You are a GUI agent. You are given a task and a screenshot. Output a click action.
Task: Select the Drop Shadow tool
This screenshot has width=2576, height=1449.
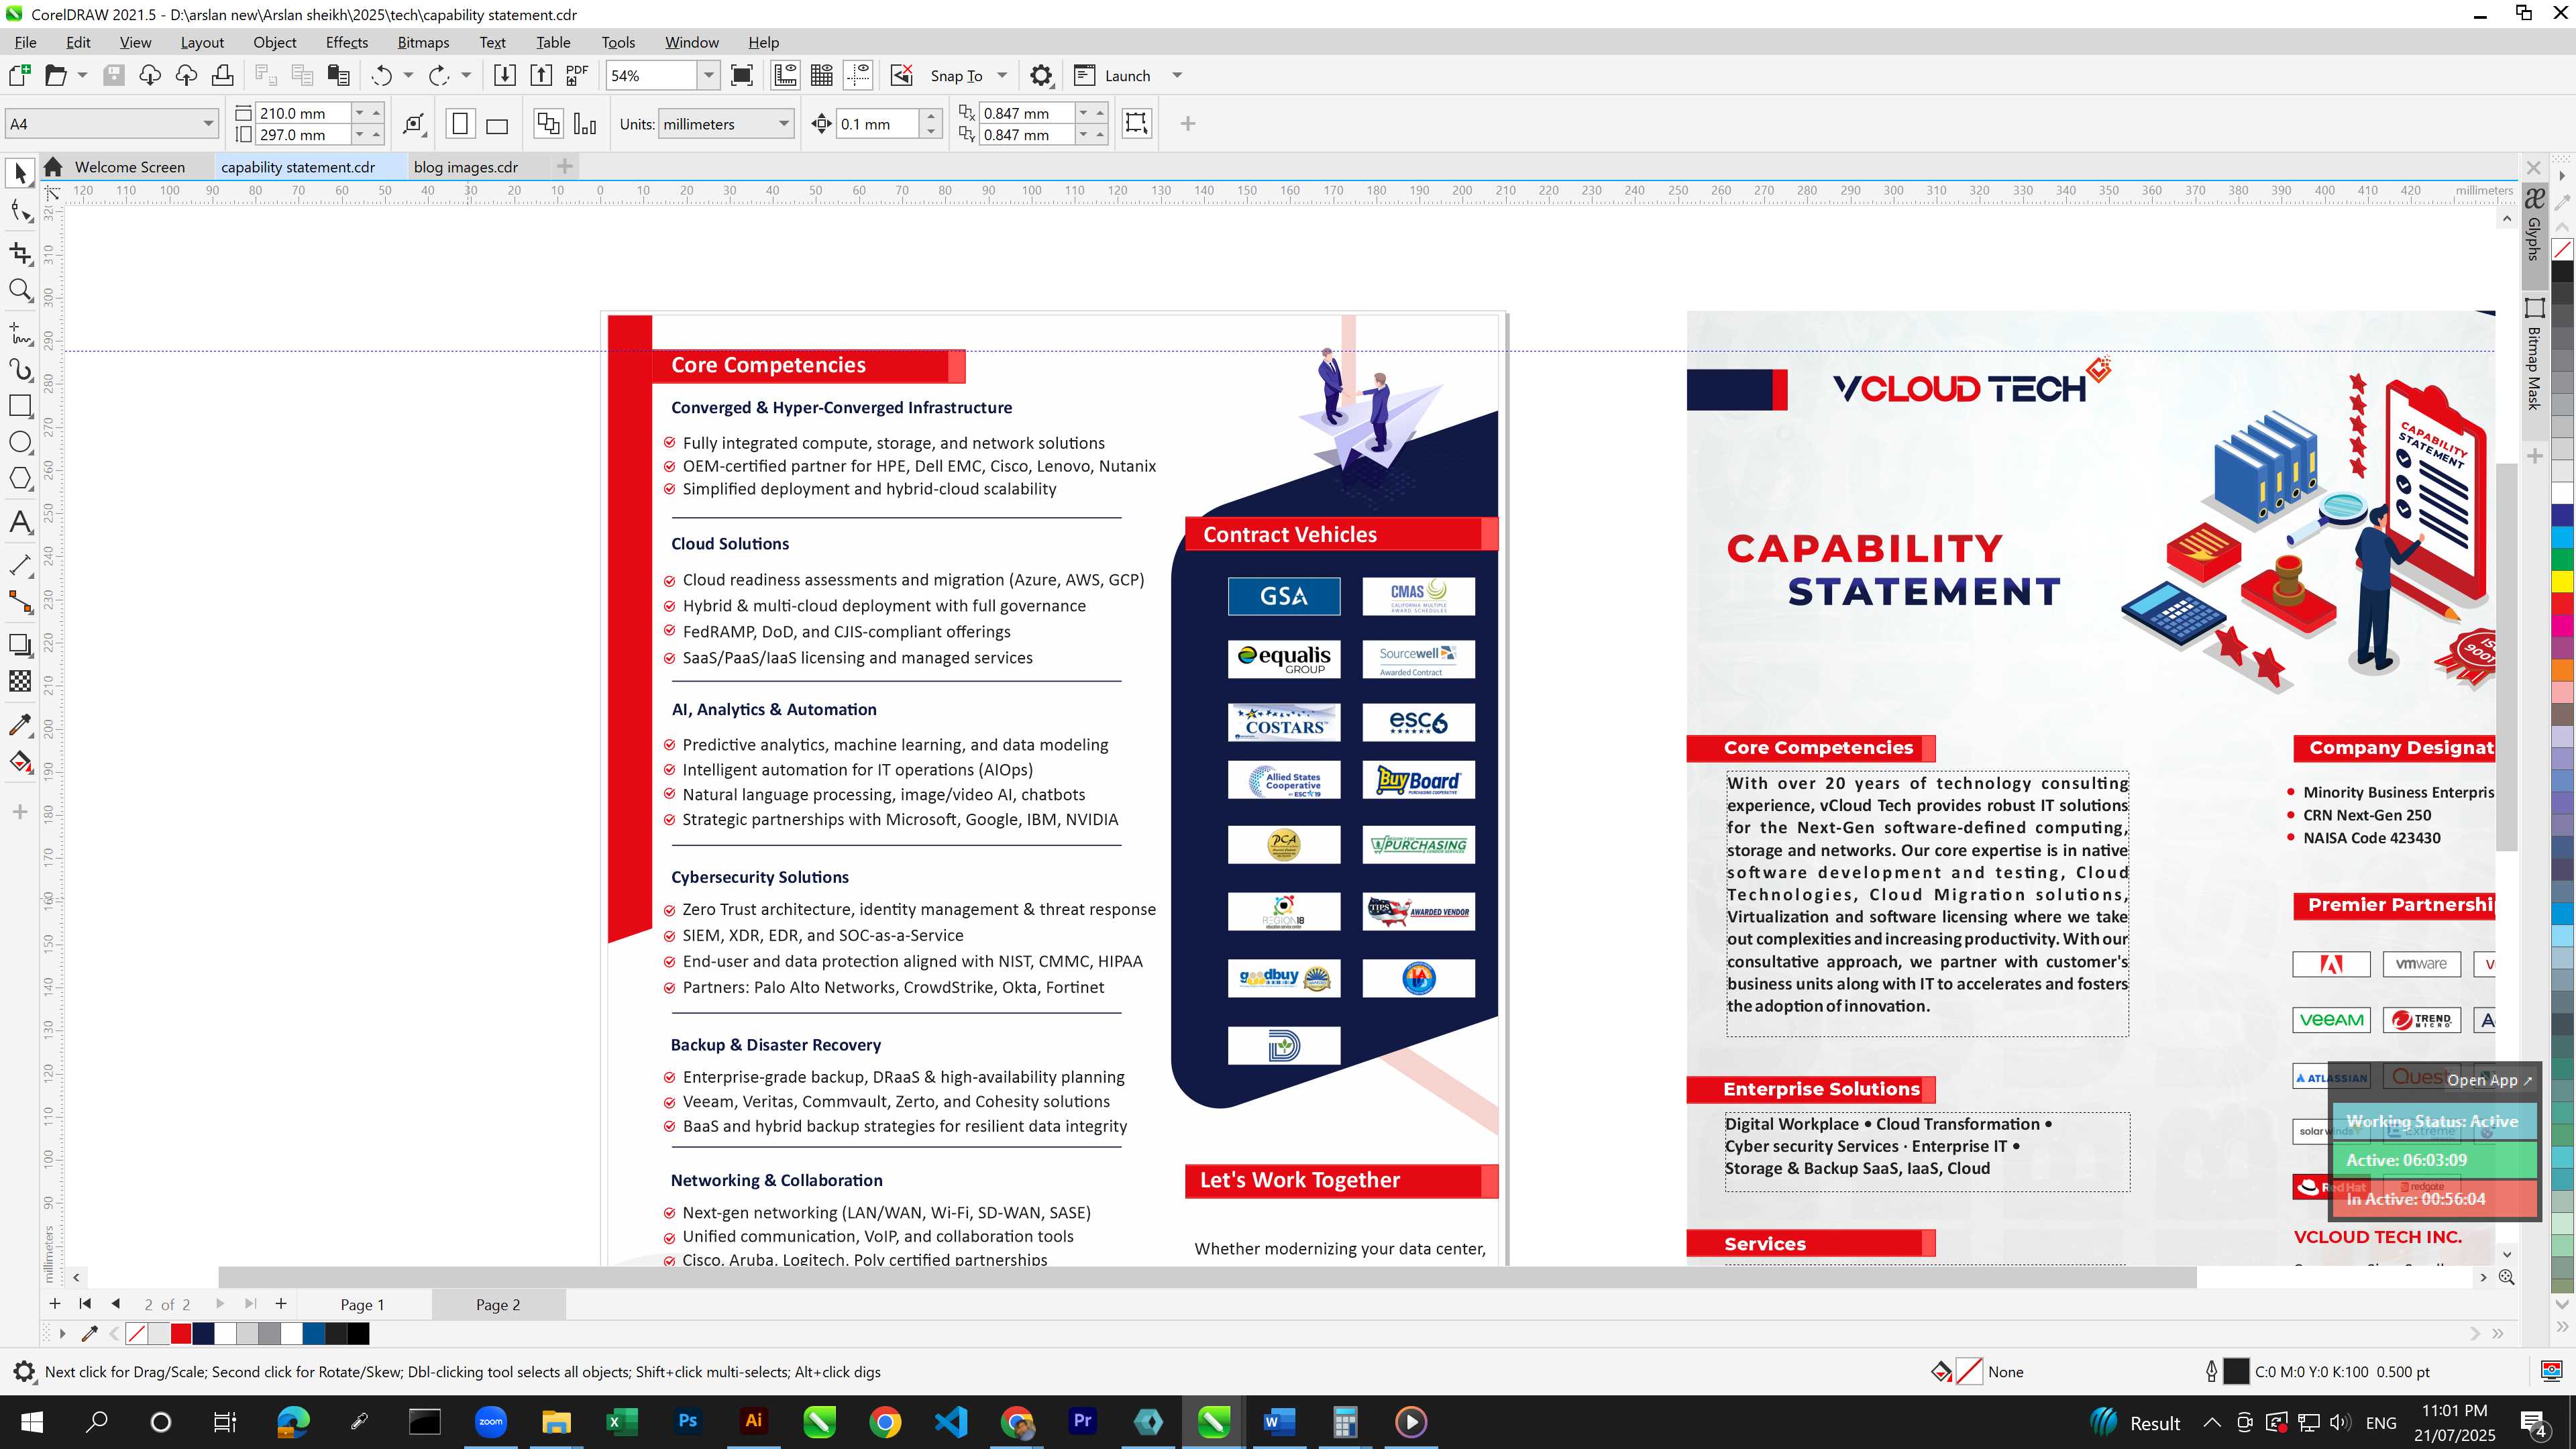pyautogui.click(x=20, y=645)
